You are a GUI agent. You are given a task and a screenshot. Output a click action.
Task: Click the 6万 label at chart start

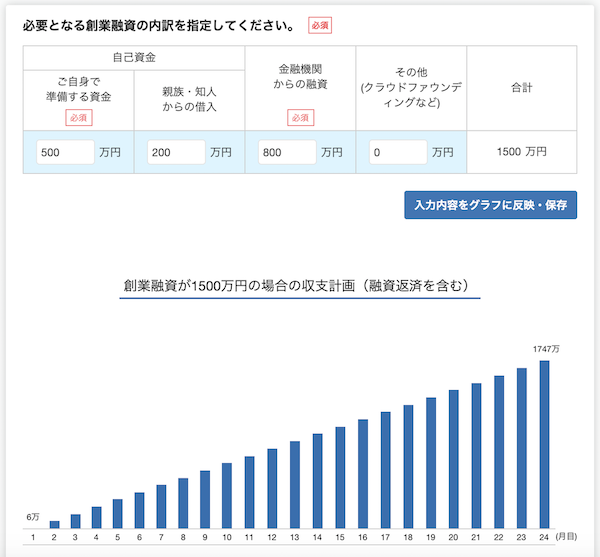(x=33, y=517)
